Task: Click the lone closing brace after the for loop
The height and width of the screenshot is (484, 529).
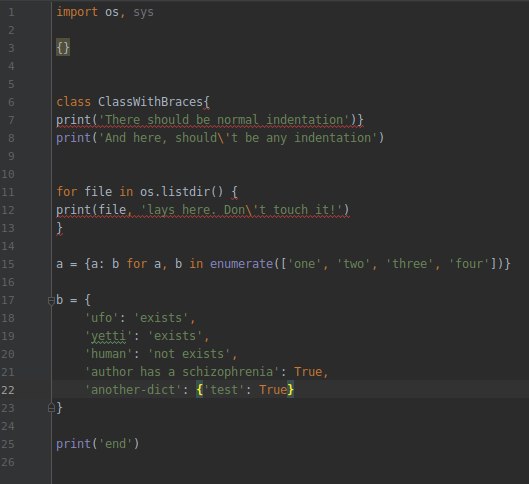Action: [x=59, y=228]
